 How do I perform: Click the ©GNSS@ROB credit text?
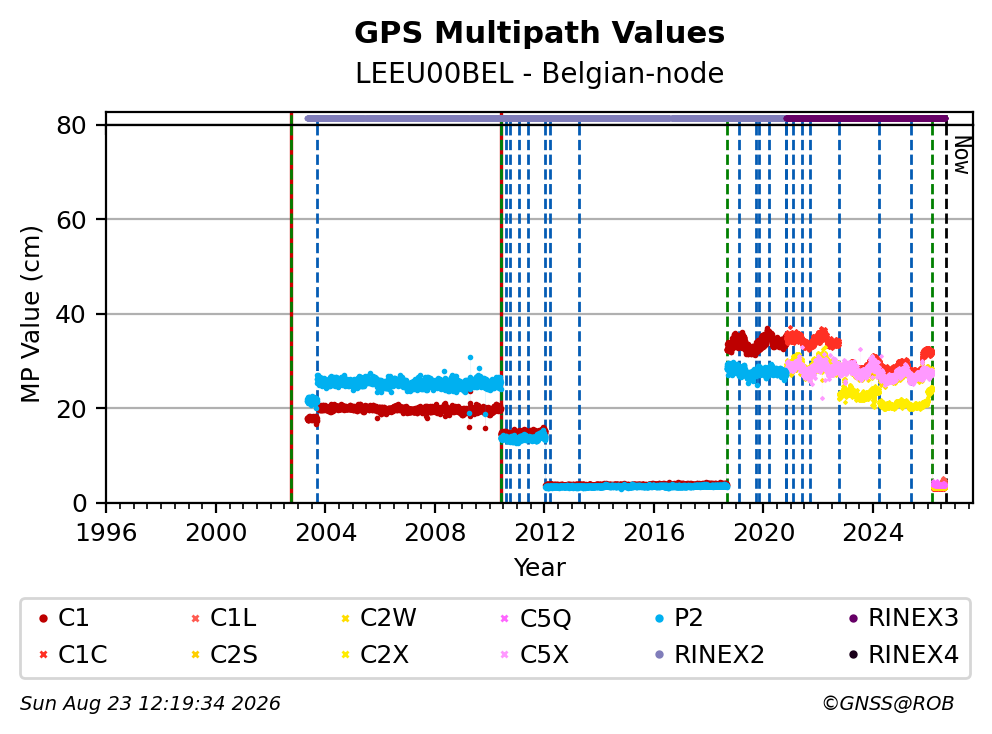tap(888, 703)
